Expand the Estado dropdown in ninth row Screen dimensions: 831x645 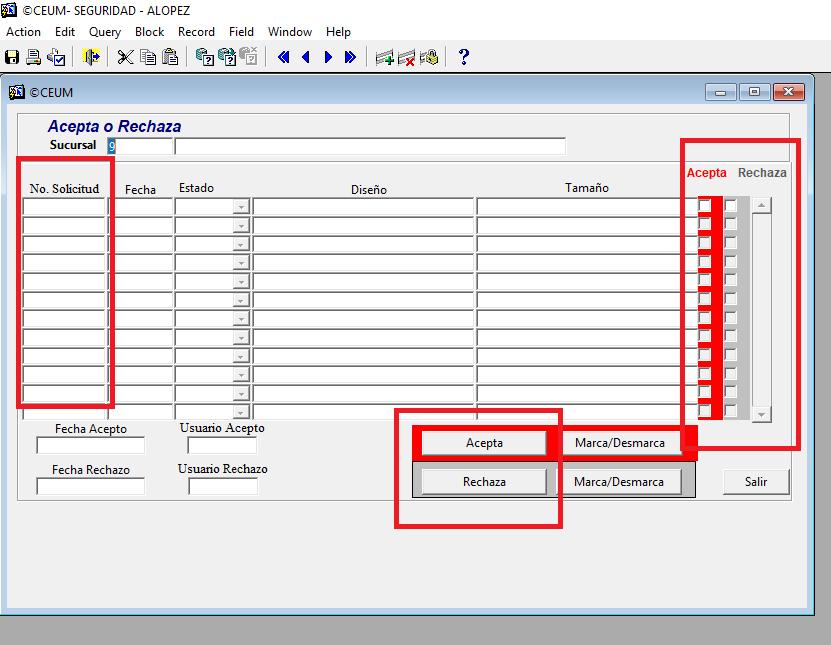(x=241, y=356)
